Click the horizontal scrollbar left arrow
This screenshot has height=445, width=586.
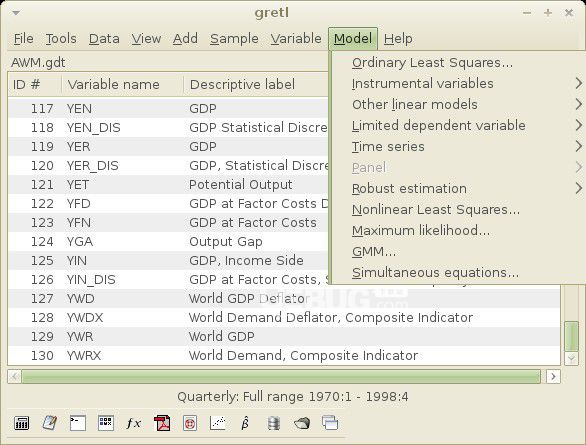point(14,376)
